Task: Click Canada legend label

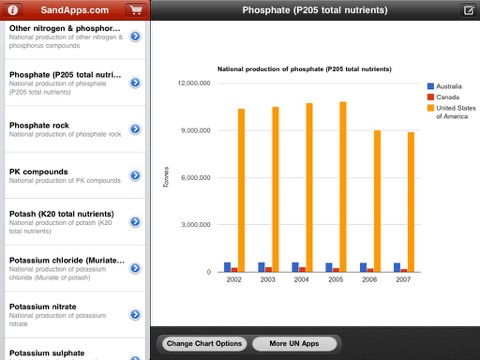Action: 448,97
